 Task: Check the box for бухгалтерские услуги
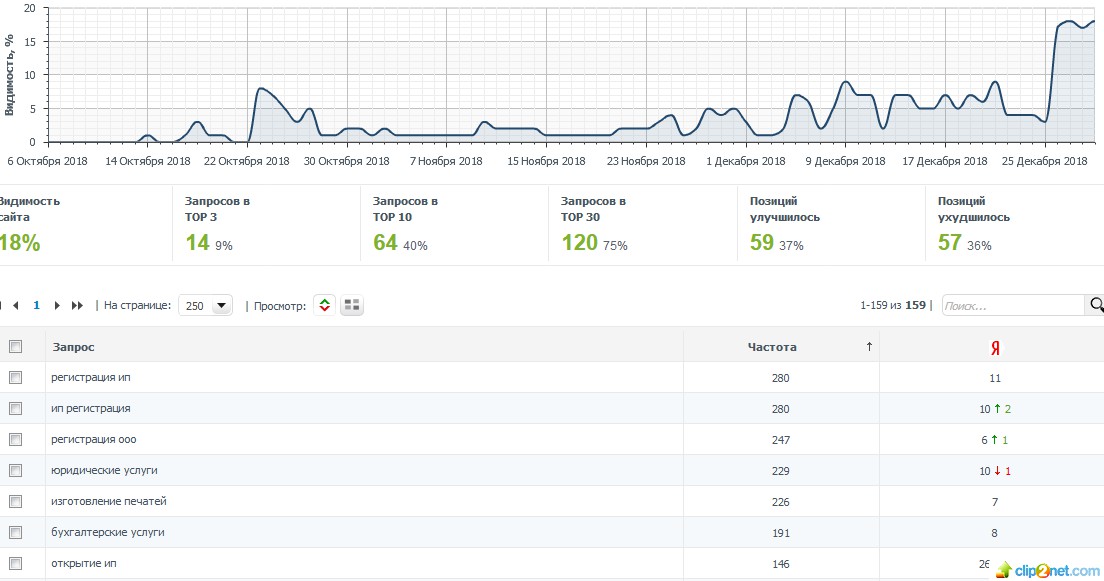[x=15, y=532]
